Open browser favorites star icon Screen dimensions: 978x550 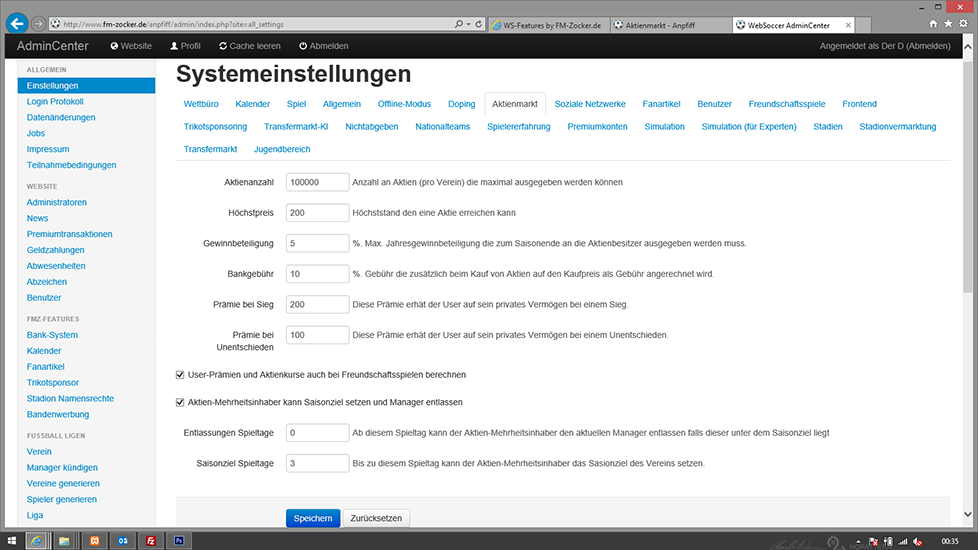tap(948, 23)
